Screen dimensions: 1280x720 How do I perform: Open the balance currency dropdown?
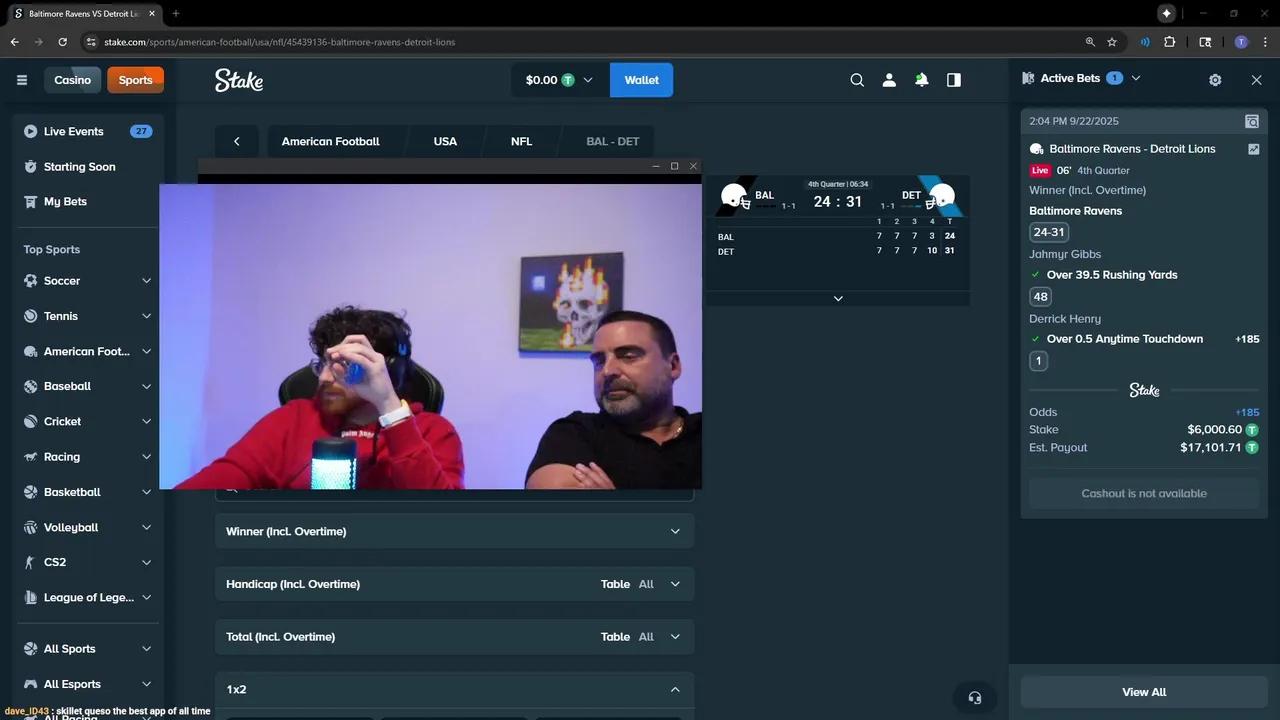pyautogui.click(x=560, y=80)
